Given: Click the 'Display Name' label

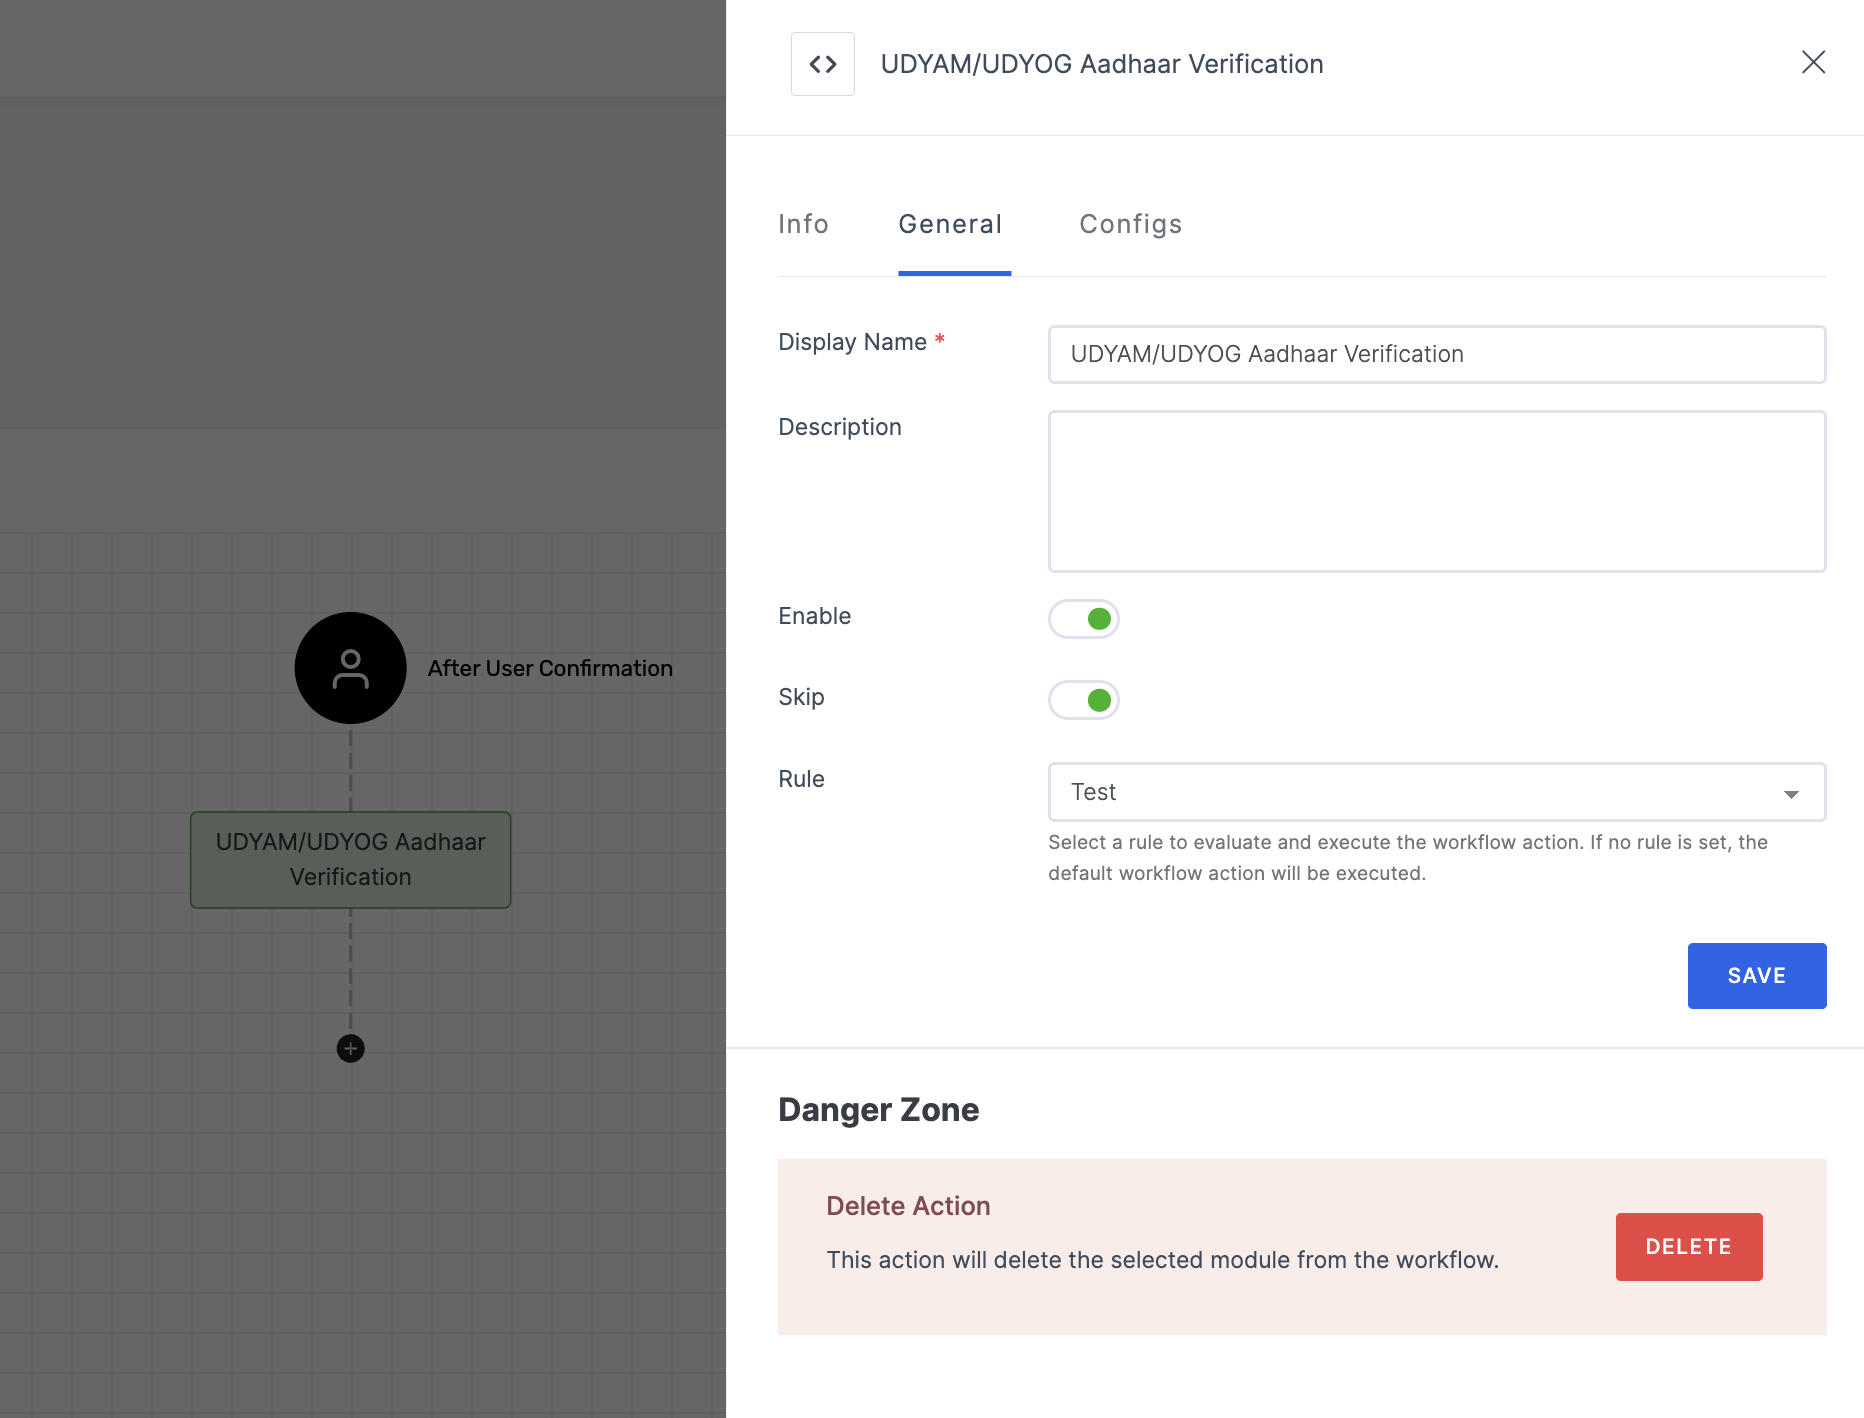Looking at the screenshot, I should (852, 342).
